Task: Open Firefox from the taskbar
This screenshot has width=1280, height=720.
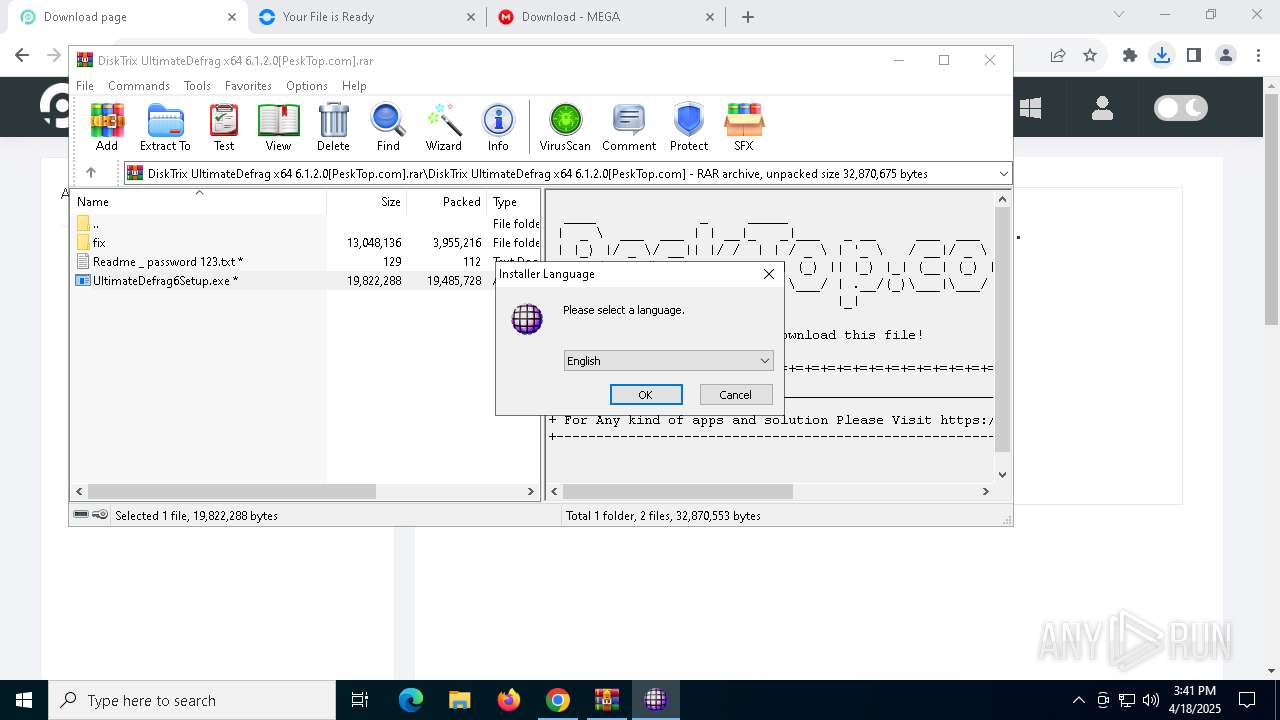Action: 508,700
